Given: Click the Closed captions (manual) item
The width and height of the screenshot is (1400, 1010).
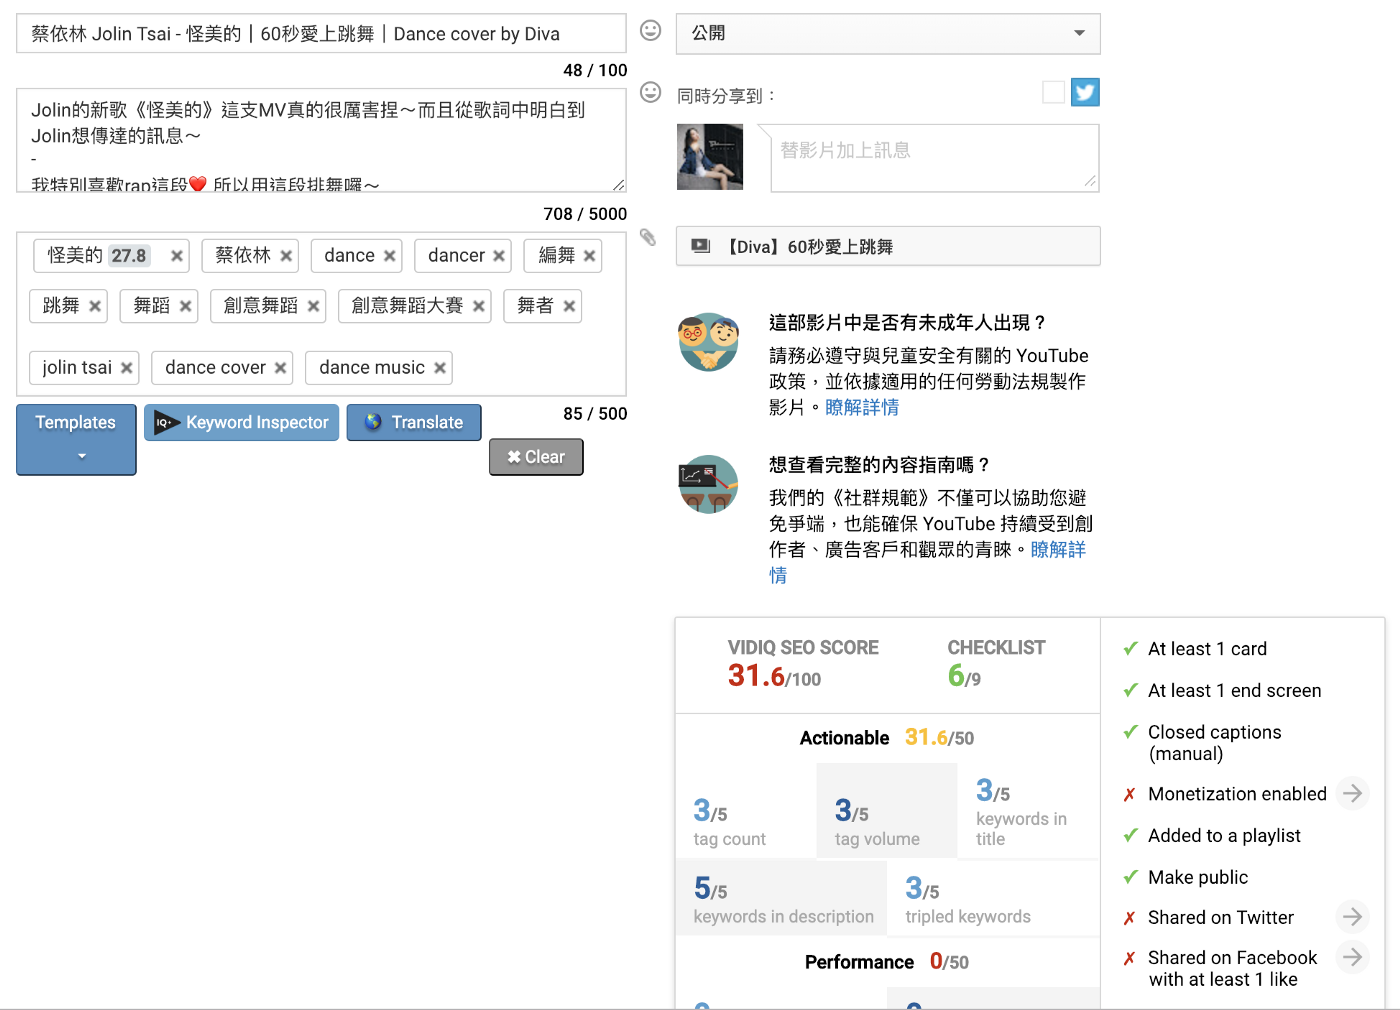Looking at the screenshot, I should (x=1214, y=743).
